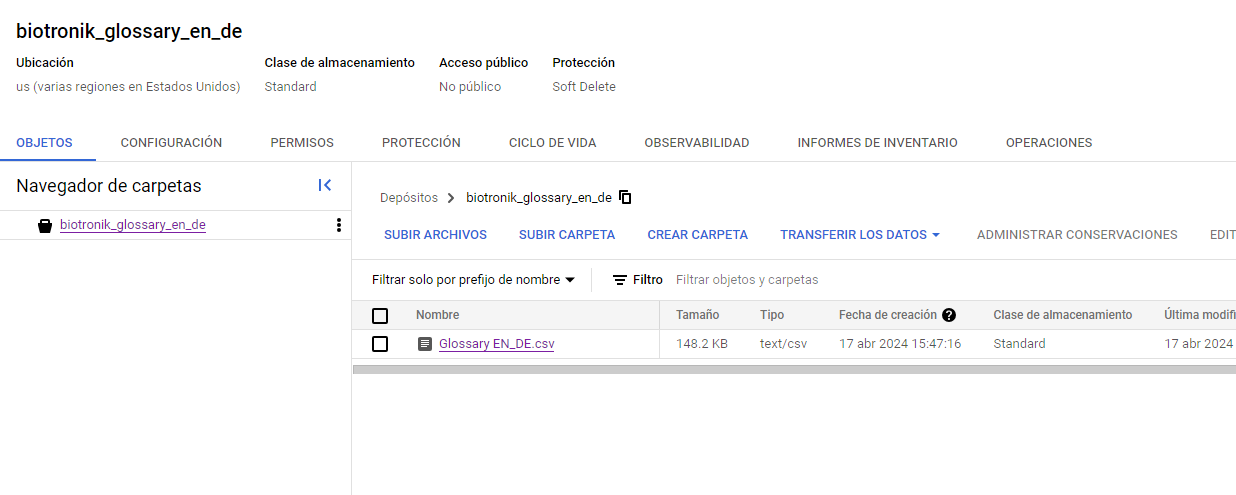The width and height of the screenshot is (1236, 495).
Task: Click the text/csv type cell
Action: [x=783, y=344]
